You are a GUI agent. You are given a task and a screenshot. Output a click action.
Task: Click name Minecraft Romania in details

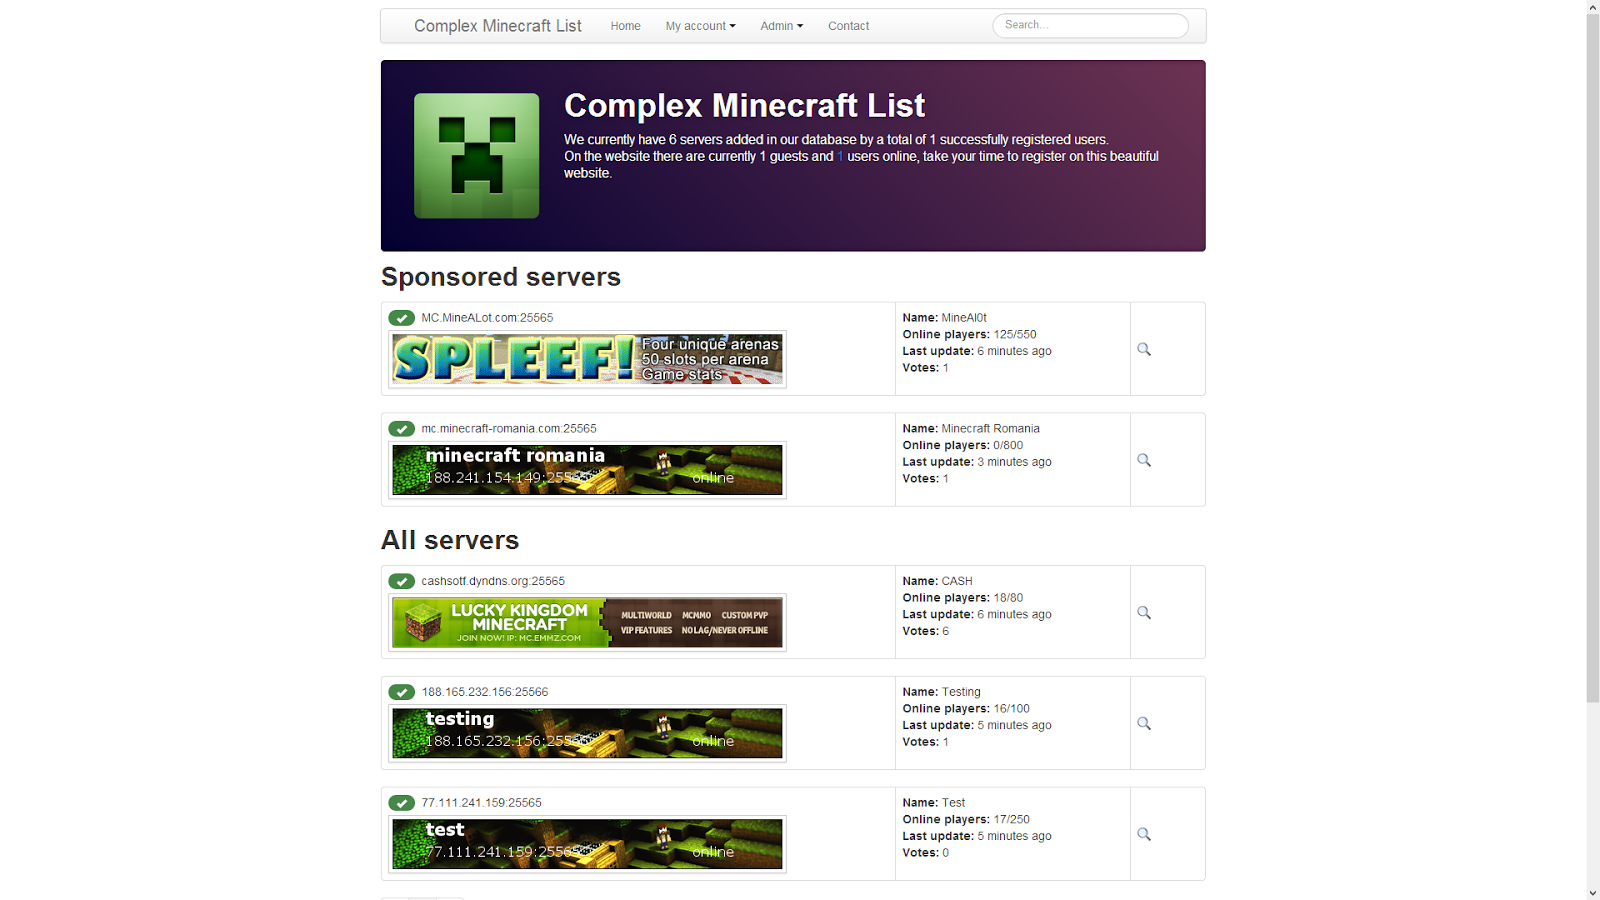click(x=990, y=429)
